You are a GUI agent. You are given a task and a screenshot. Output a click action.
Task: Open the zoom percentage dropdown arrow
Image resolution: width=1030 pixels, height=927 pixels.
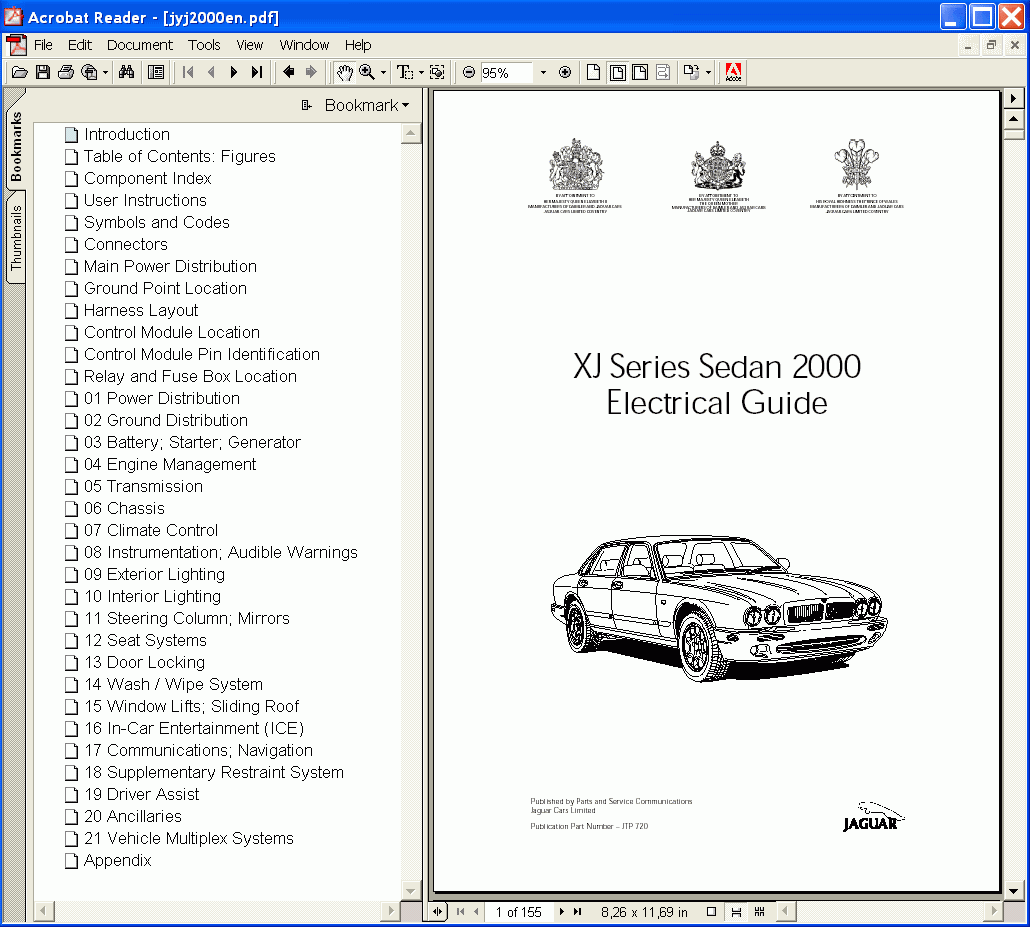(543, 72)
